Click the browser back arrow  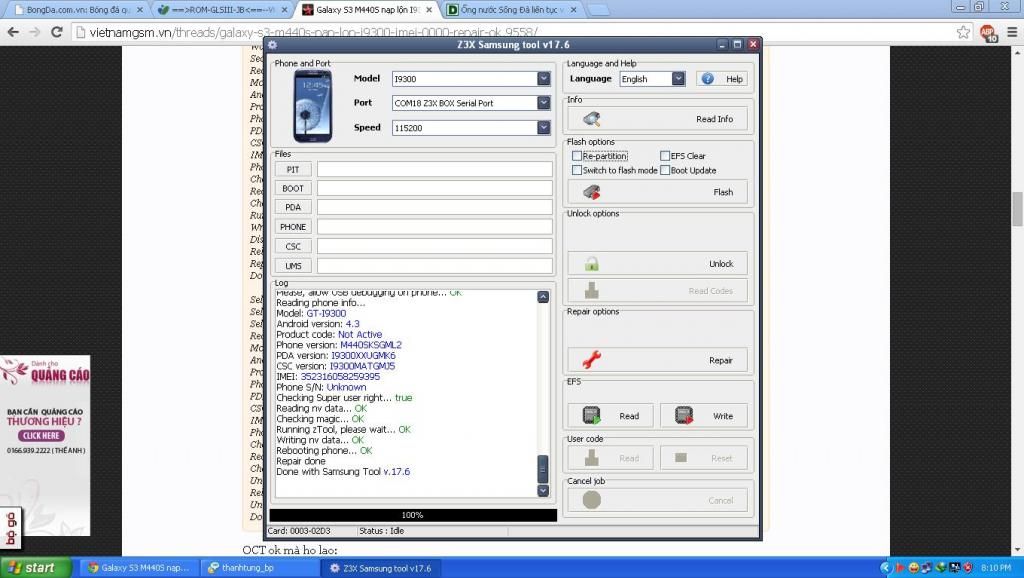13,32
